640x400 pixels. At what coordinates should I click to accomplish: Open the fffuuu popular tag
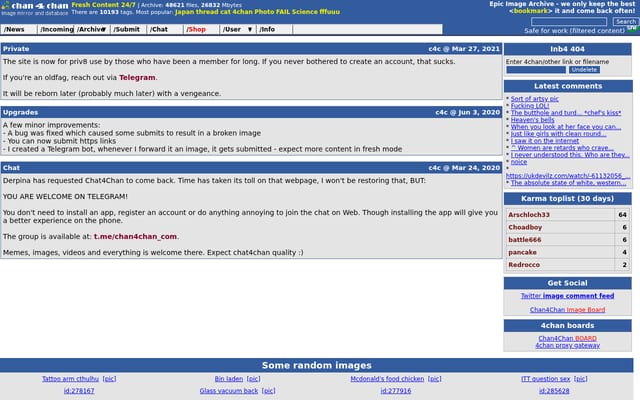[x=330, y=12]
